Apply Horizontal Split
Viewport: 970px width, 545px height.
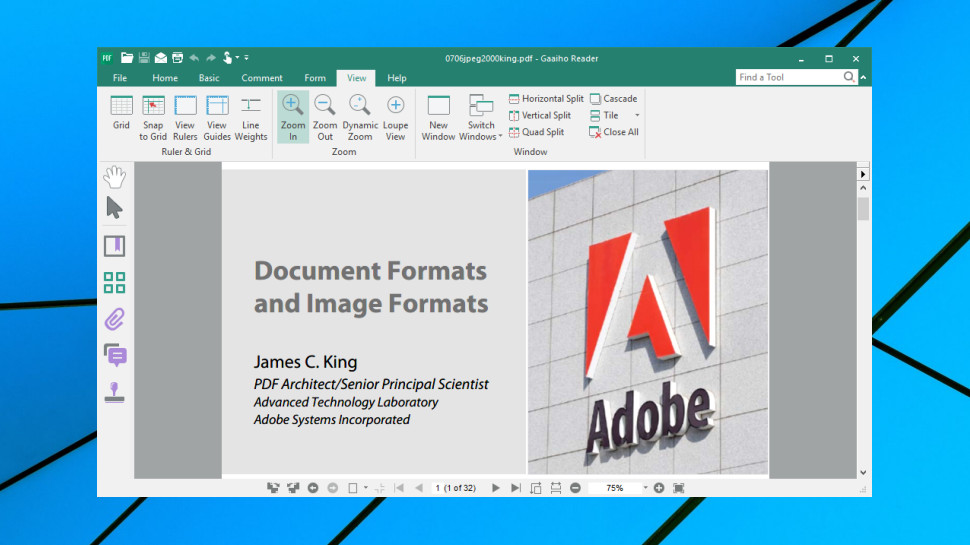click(x=546, y=98)
